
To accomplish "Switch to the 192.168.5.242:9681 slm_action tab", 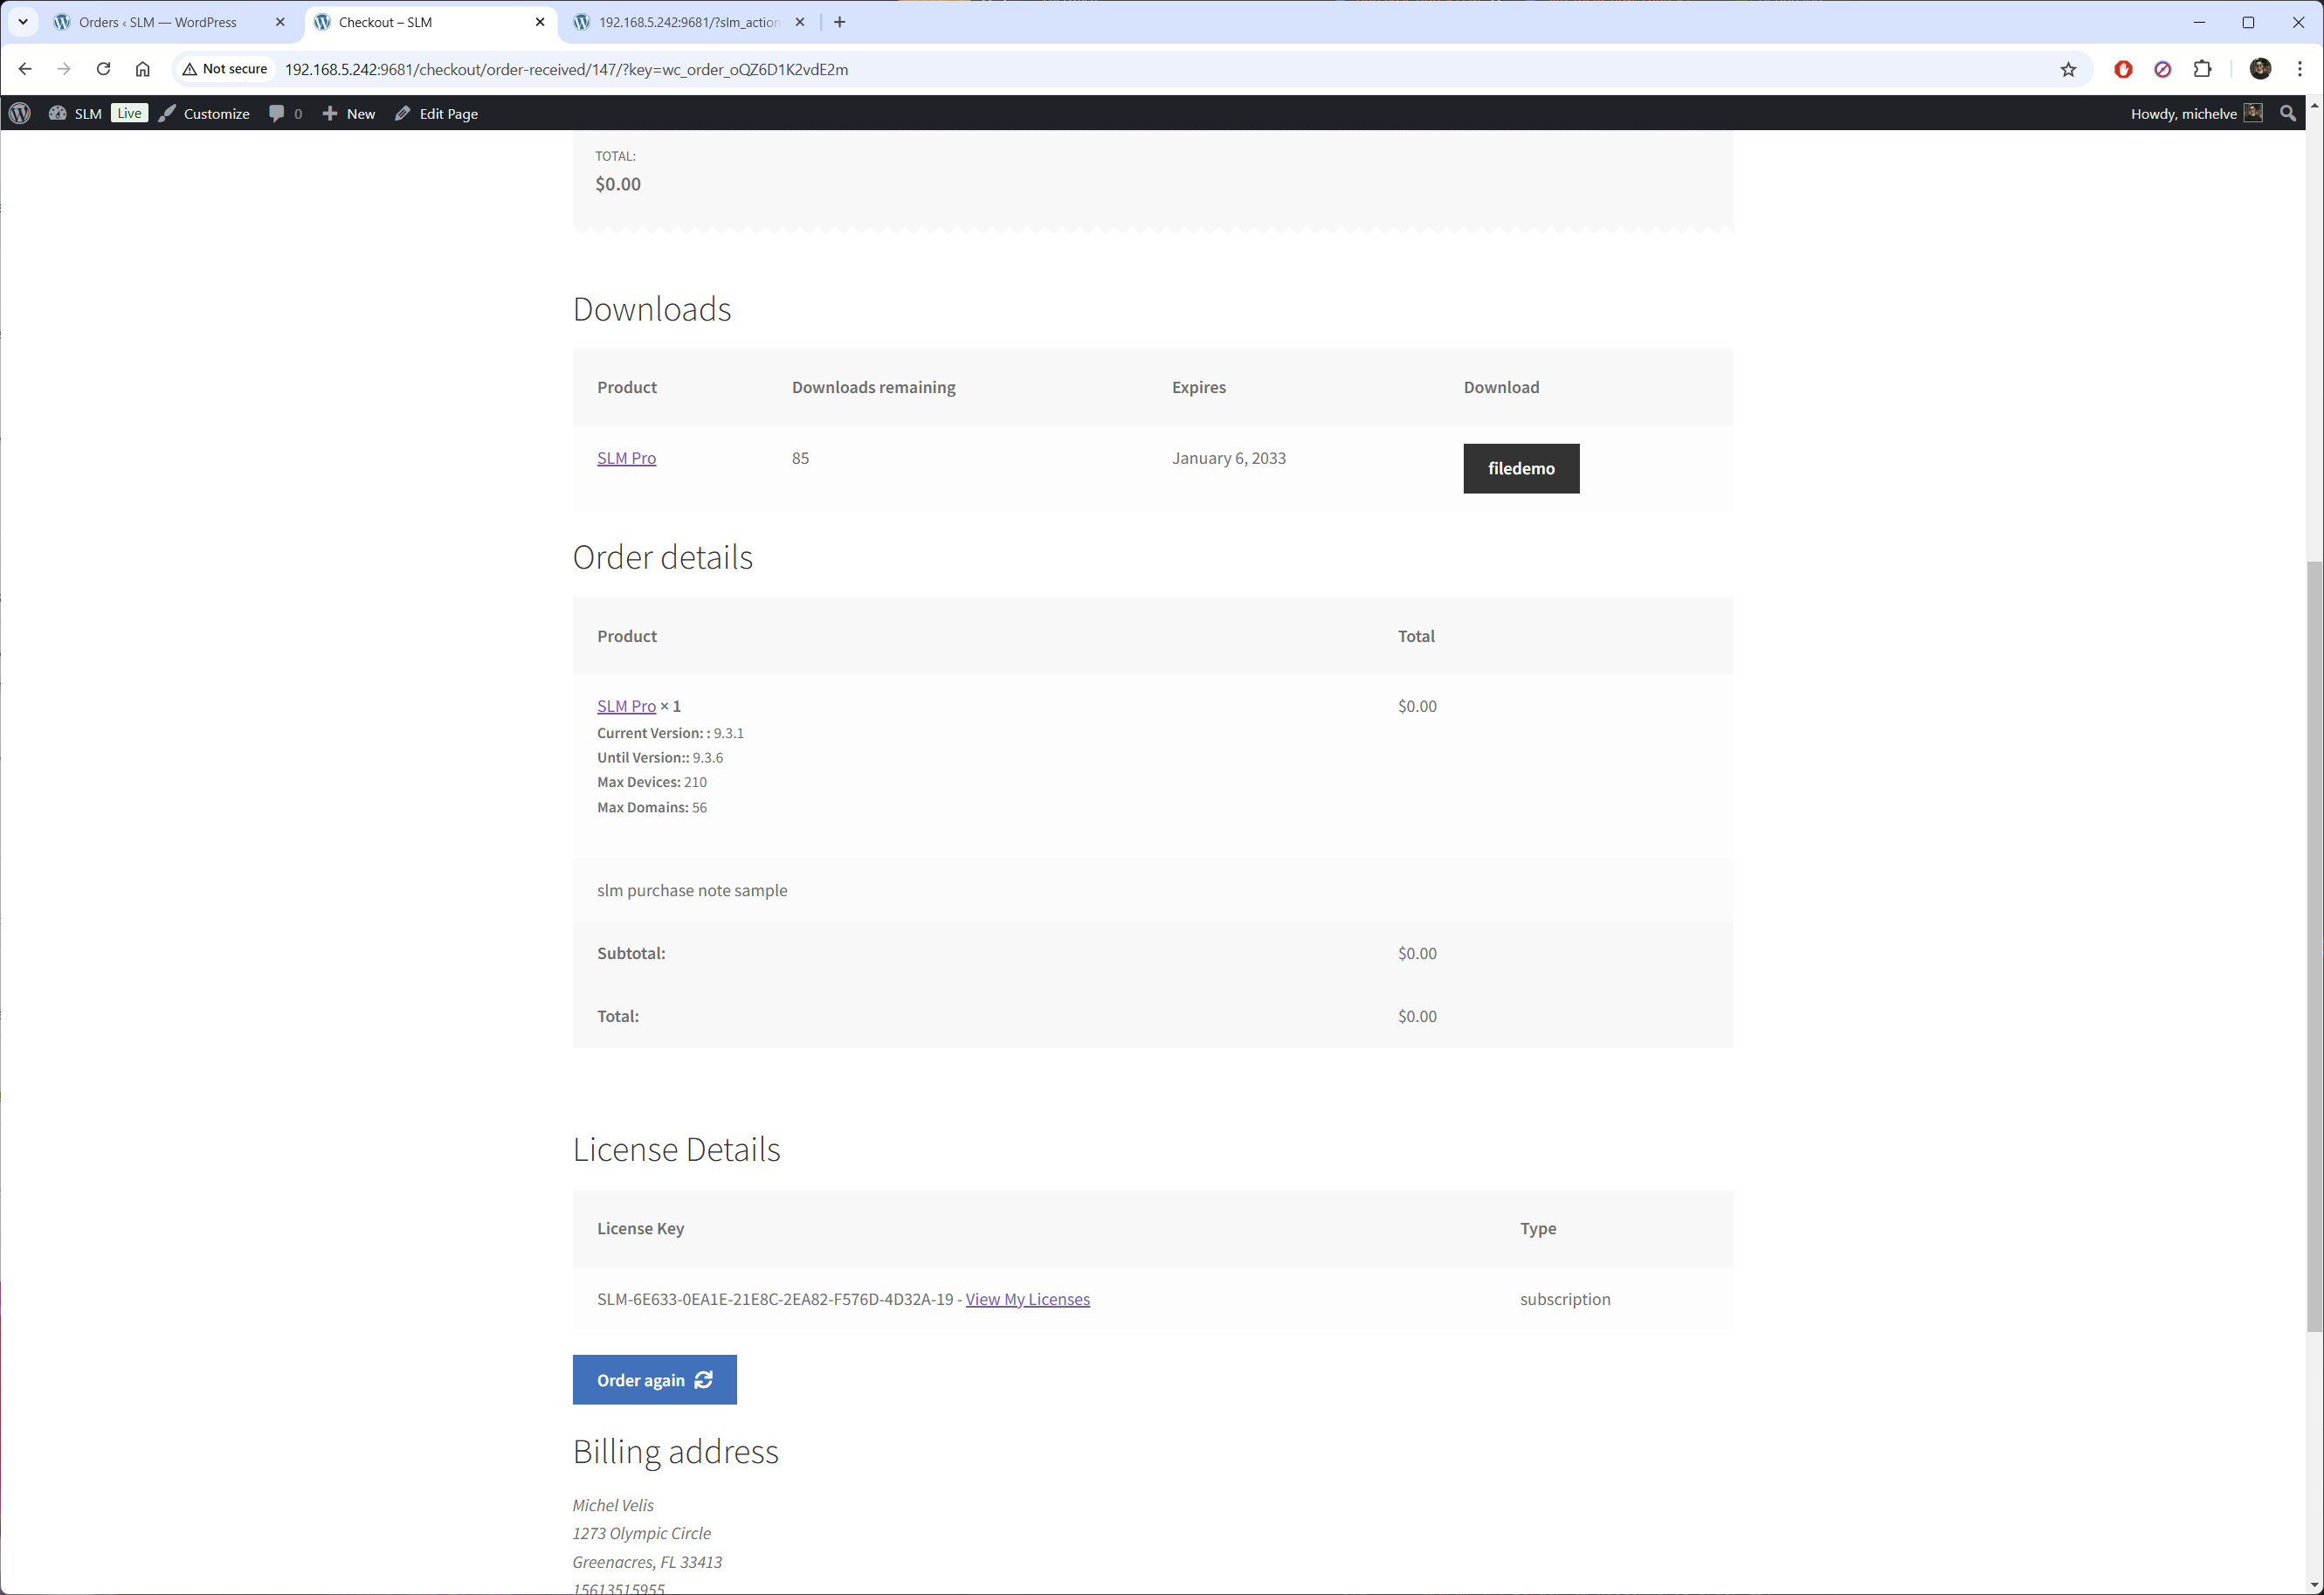I will pyautogui.click(x=688, y=22).
